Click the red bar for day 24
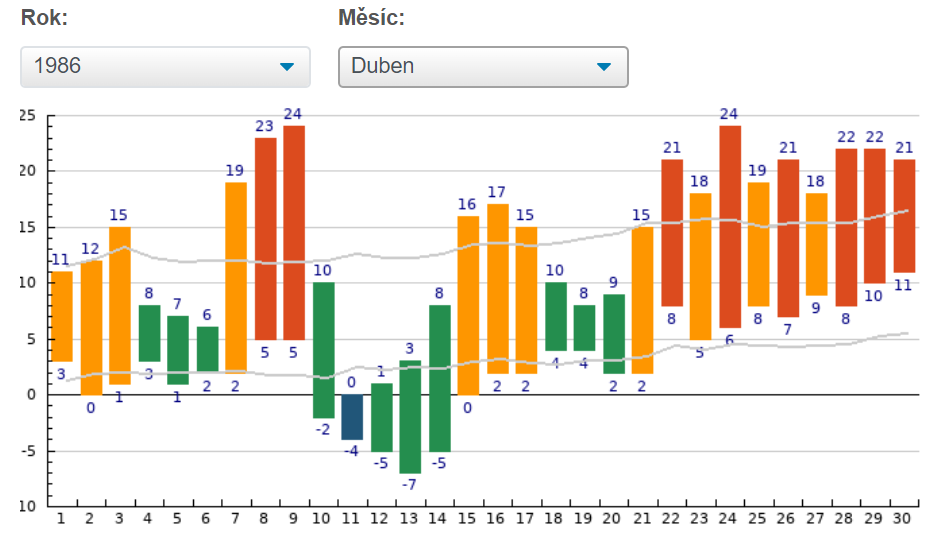 [x=730, y=226]
